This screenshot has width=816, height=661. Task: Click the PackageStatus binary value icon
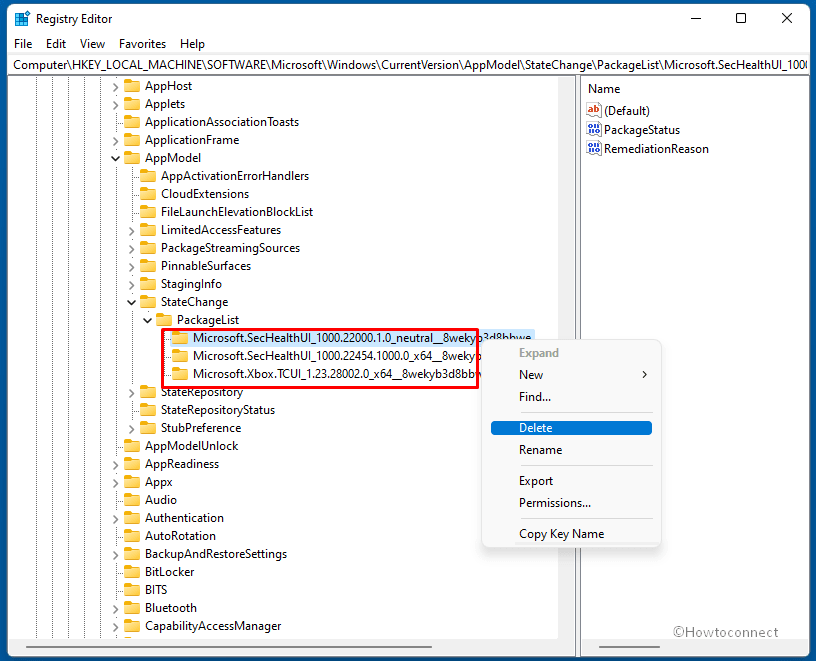pyautogui.click(x=593, y=130)
